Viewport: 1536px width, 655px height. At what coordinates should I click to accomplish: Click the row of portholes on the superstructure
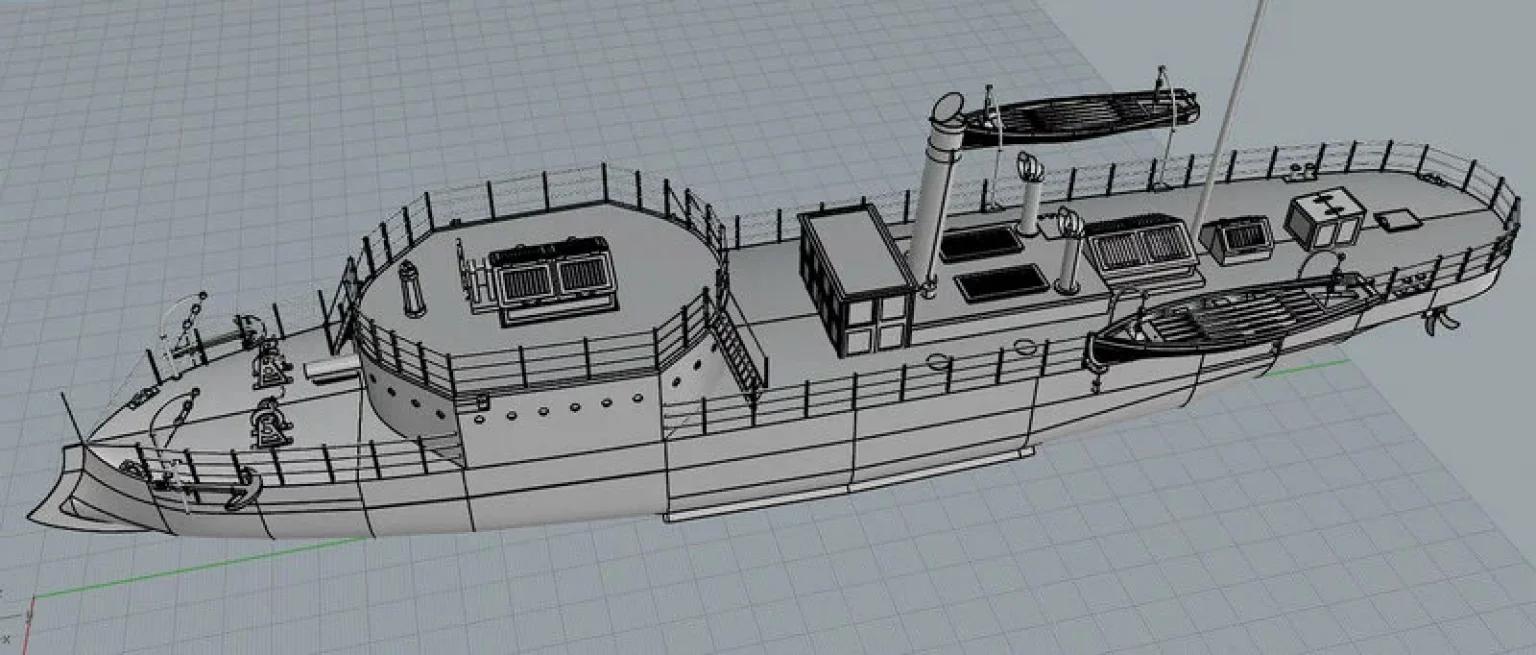[560, 409]
